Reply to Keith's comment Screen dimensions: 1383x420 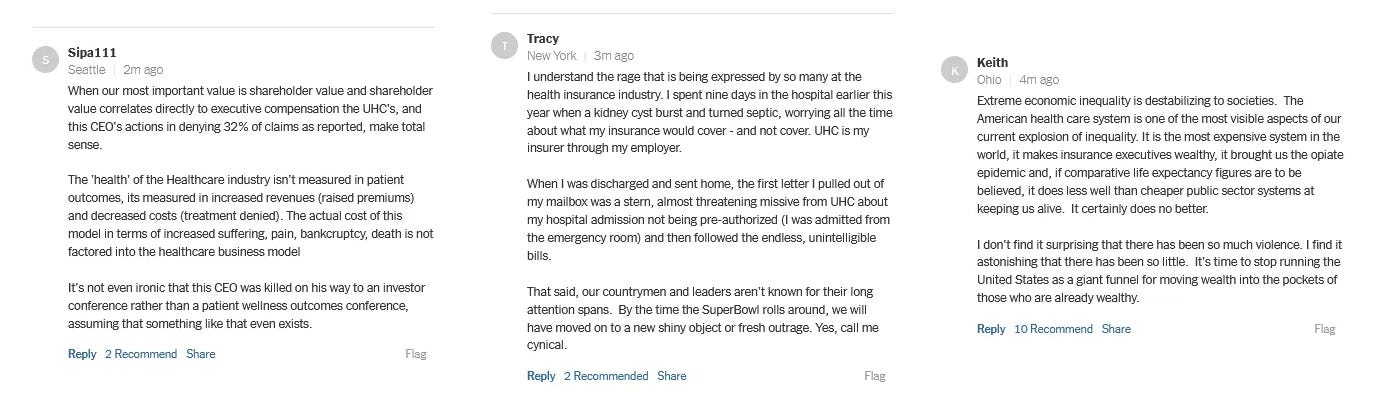(x=991, y=329)
